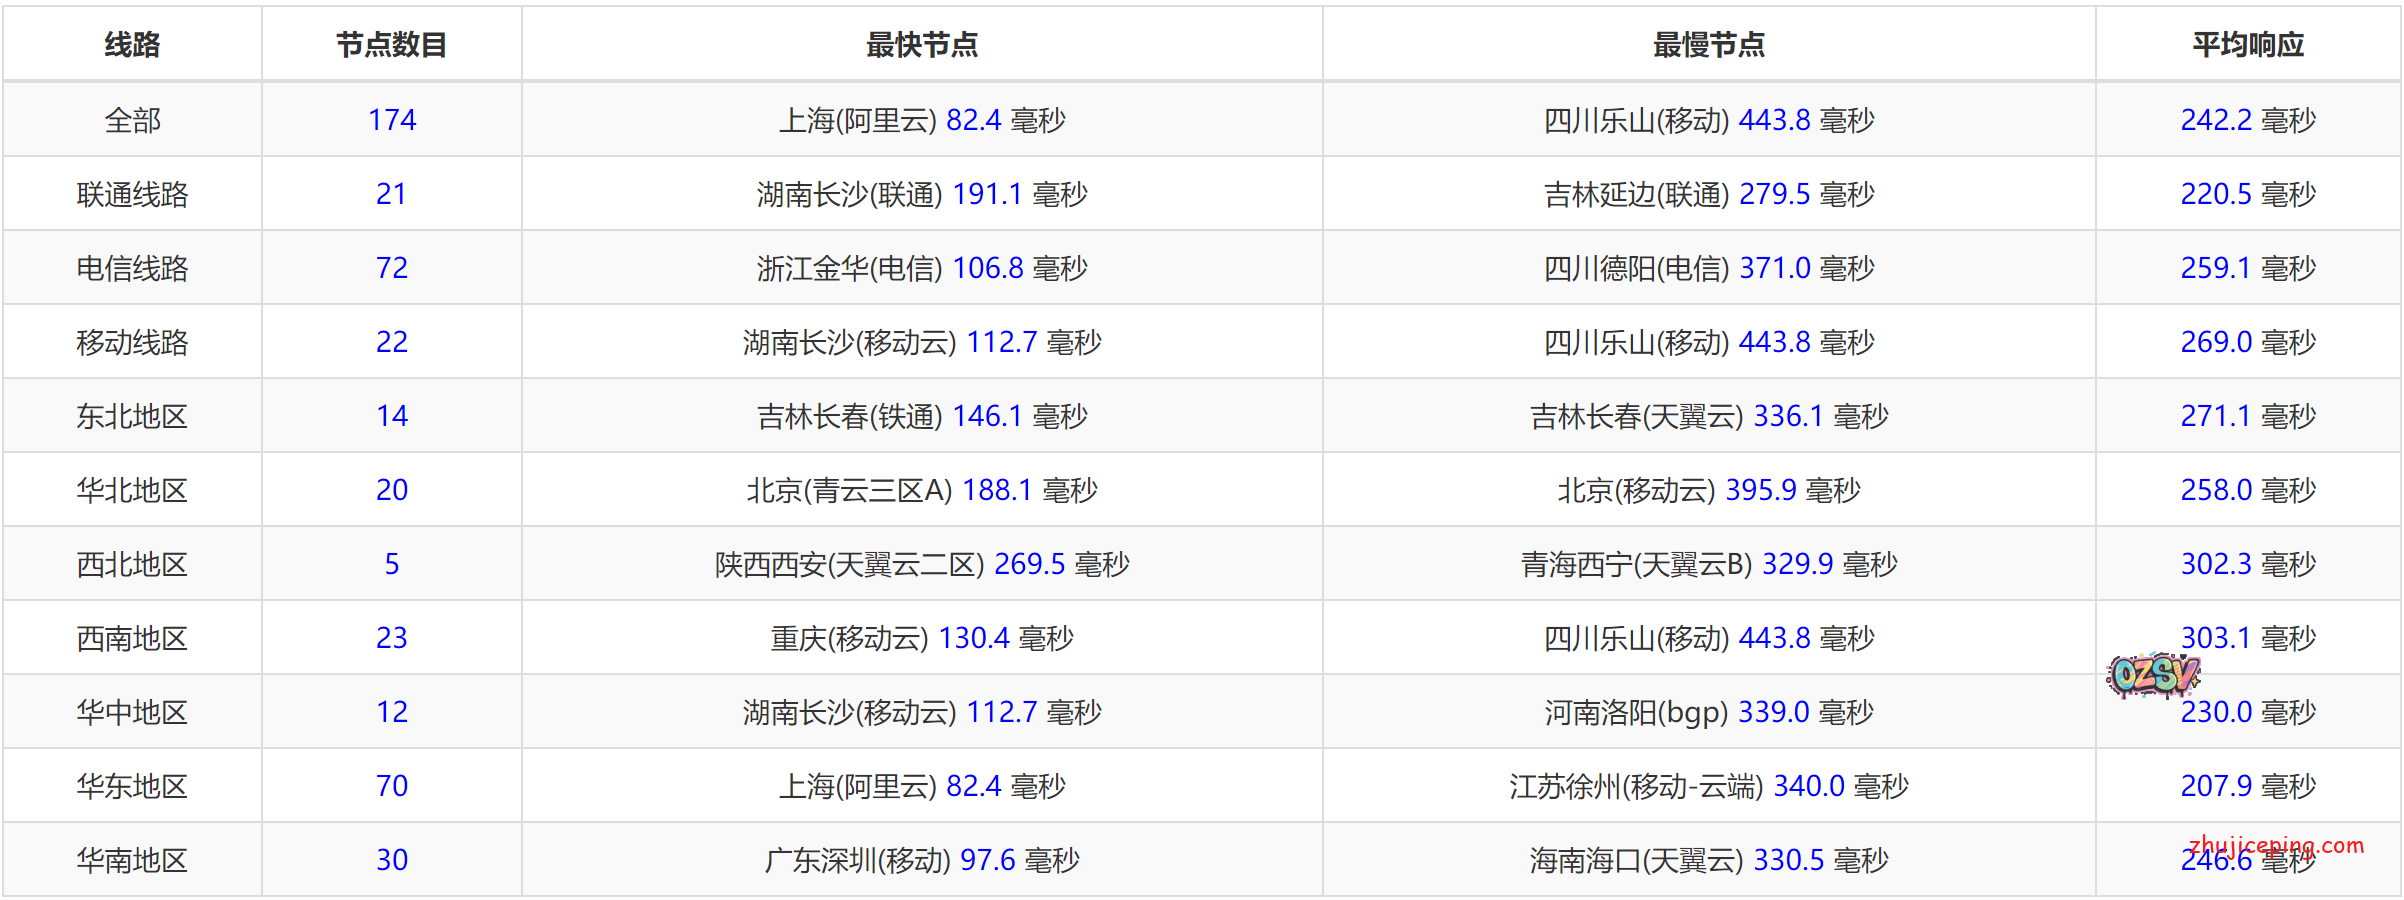
Task: Select the 174 node count for 全部
Action: [391, 120]
